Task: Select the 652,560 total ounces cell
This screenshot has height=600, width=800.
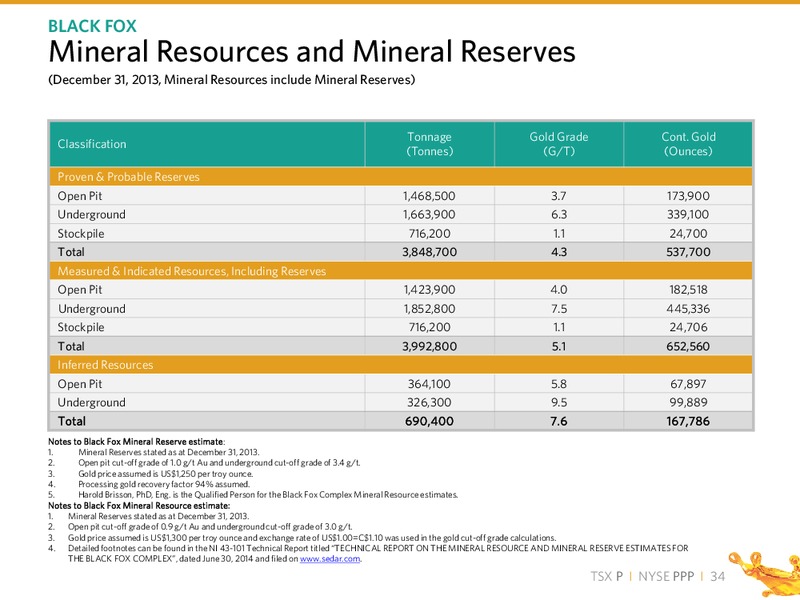Action: coord(688,346)
